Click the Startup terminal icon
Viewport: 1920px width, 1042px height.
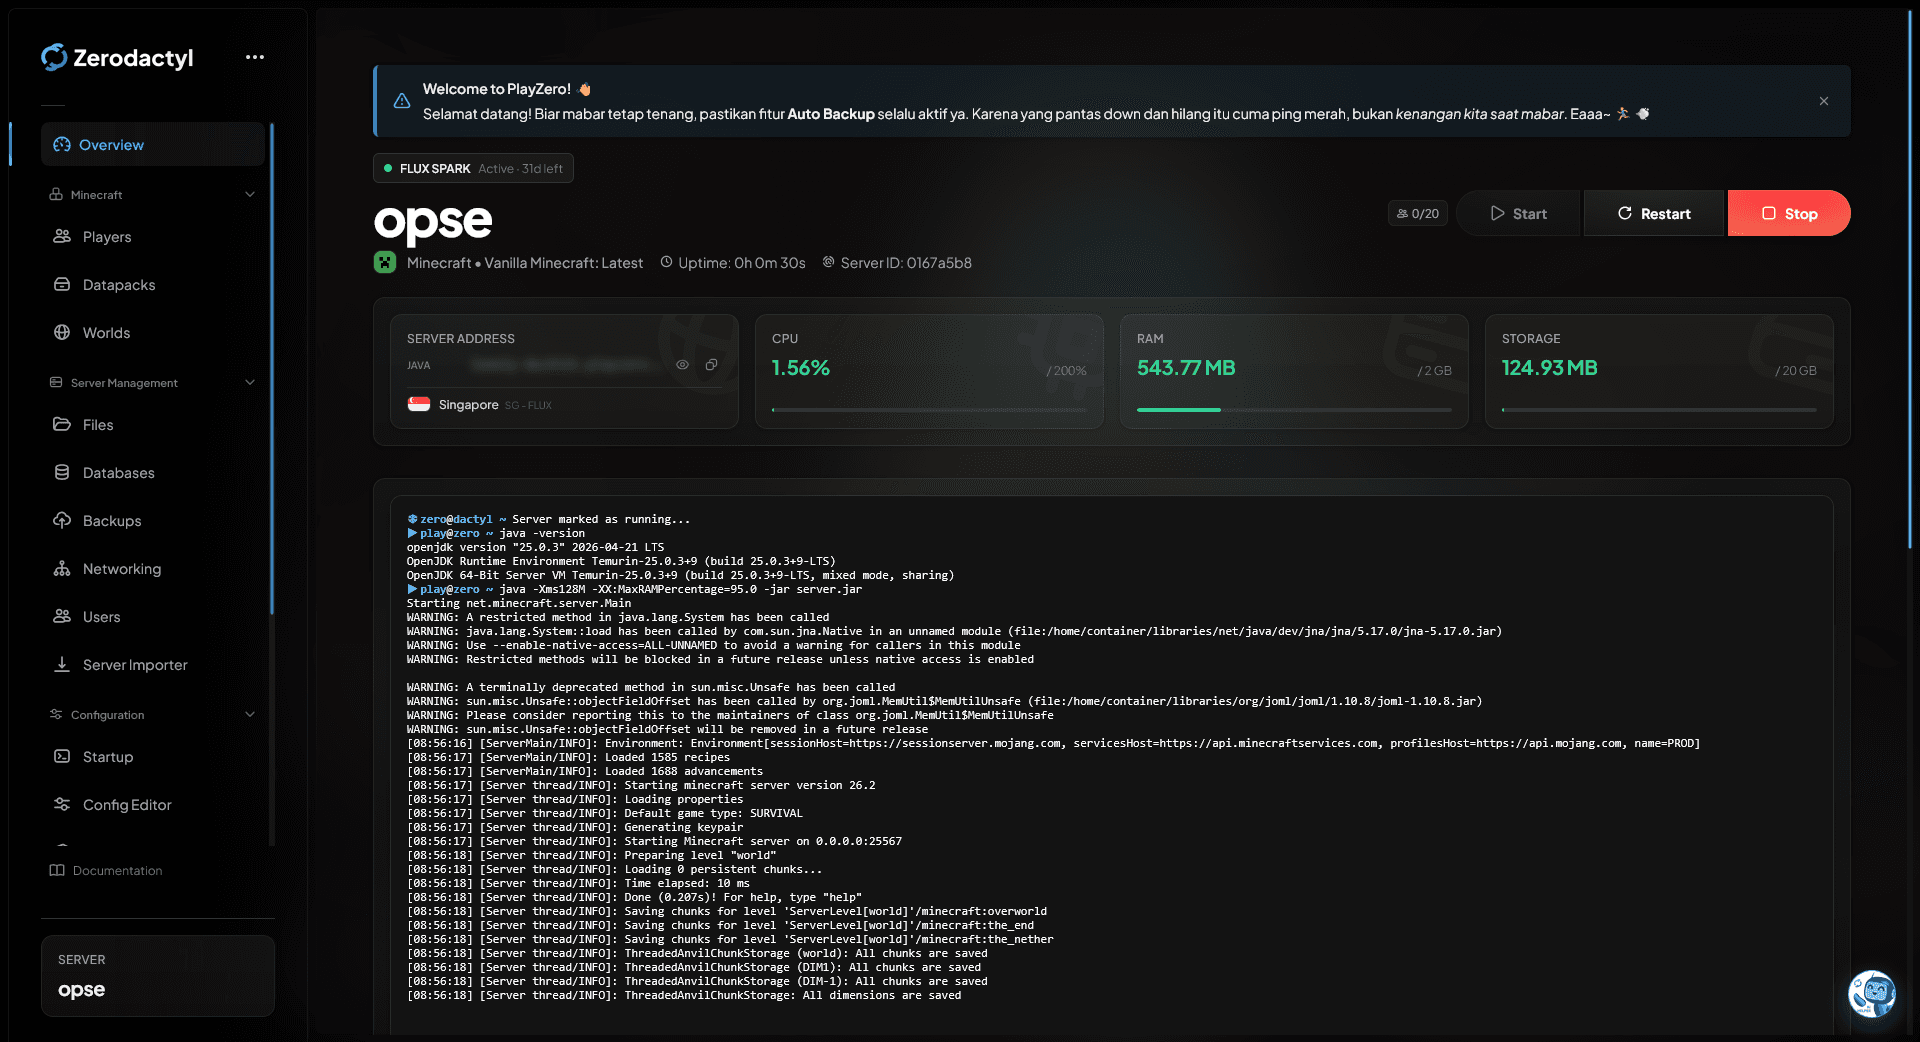click(x=62, y=756)
